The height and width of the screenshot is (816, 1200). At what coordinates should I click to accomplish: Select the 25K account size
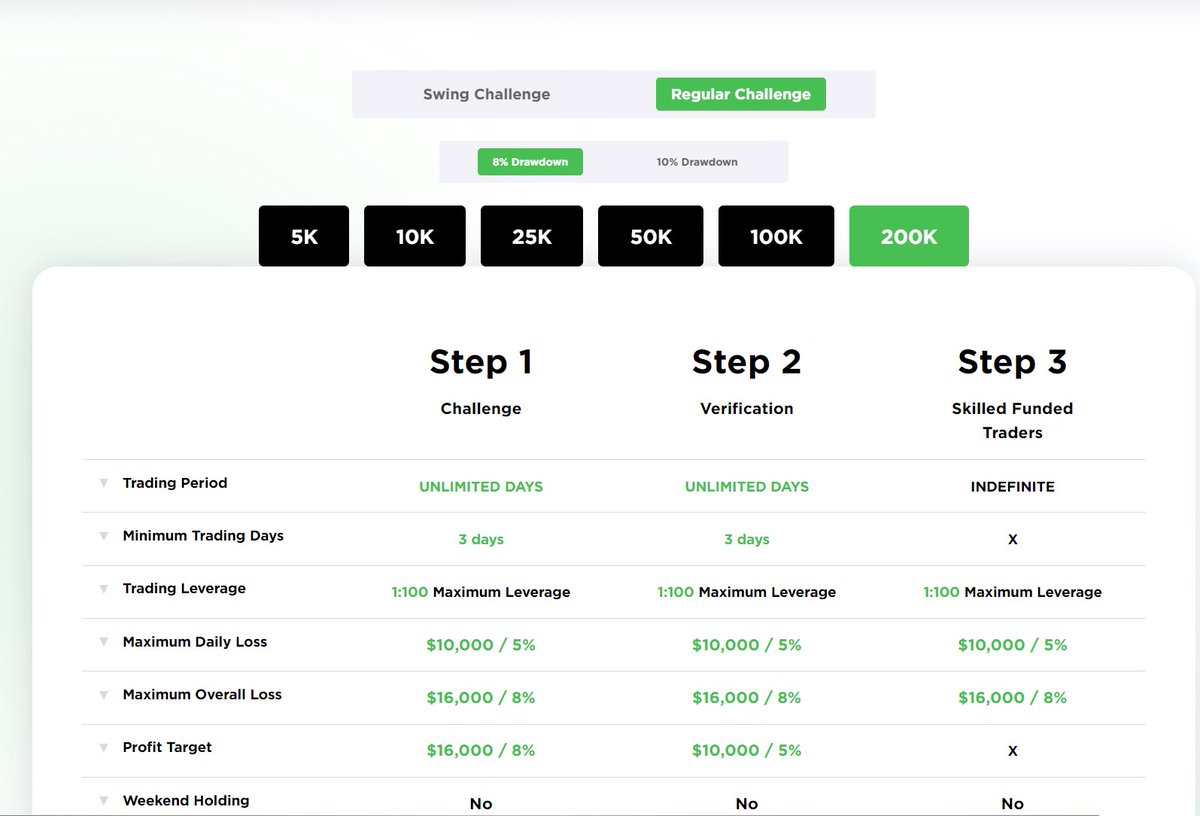[532, 236]
